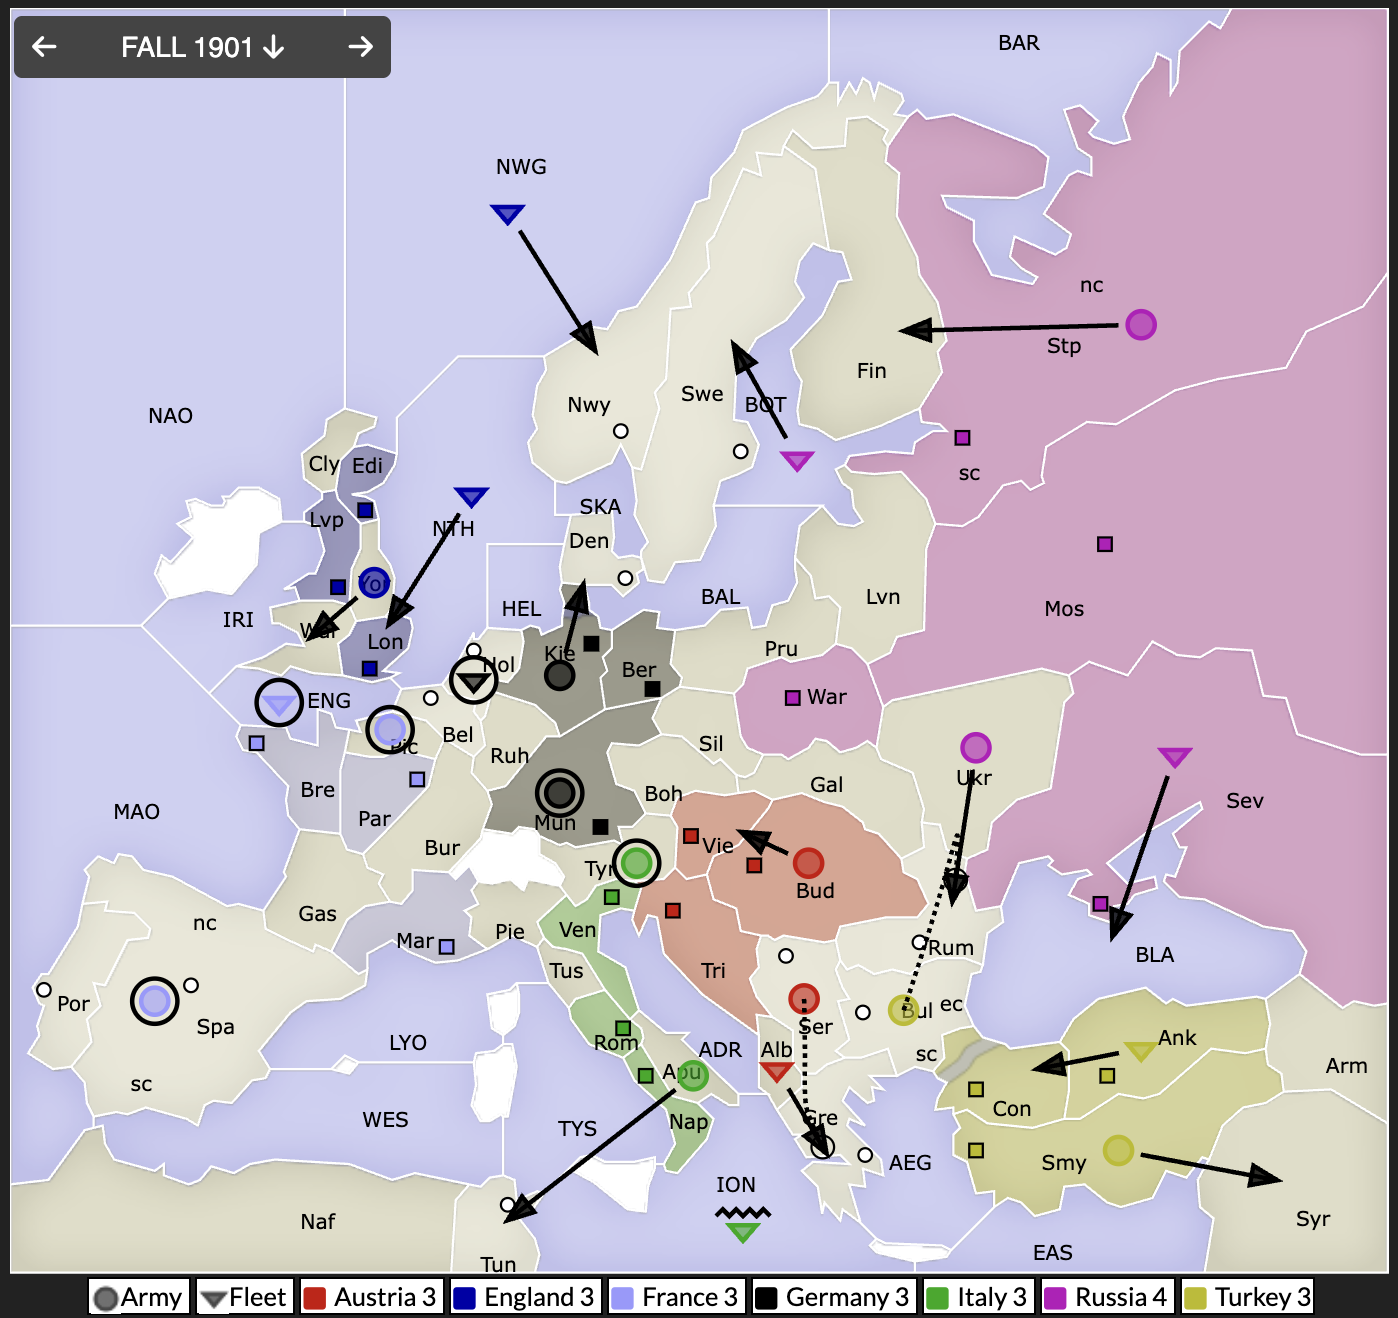The height and width of the screenshot is (1318, 1398).
Task: Click the AEG sea region label
Action: click(910, 1162)
